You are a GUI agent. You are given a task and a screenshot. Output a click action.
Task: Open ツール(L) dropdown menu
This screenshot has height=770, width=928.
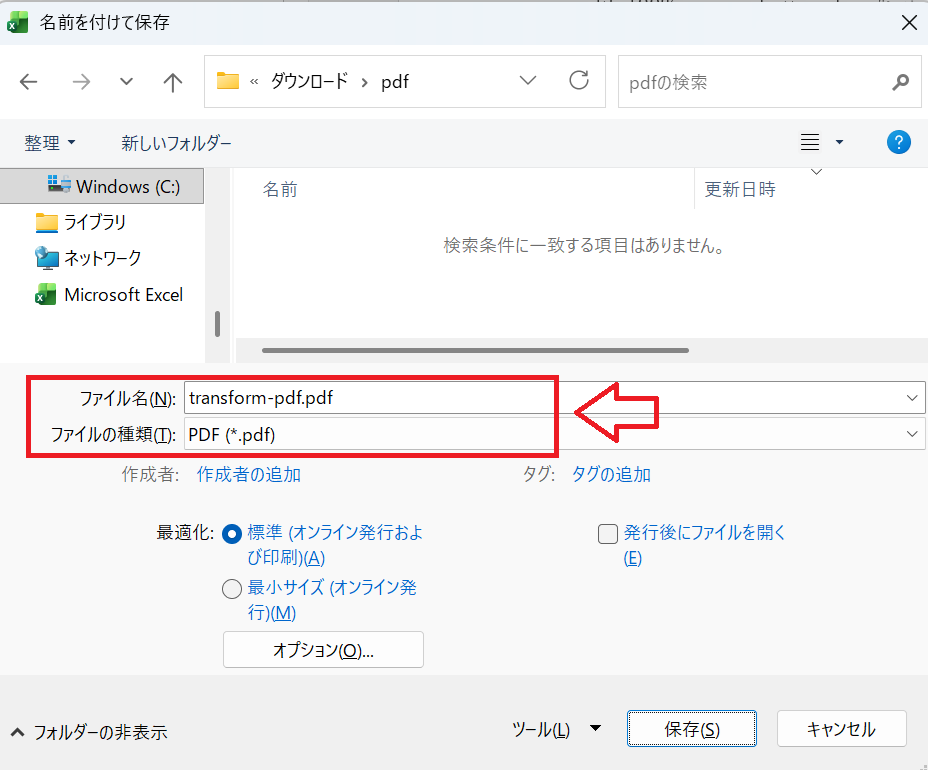pyautogui.click(x=556, y=729)
